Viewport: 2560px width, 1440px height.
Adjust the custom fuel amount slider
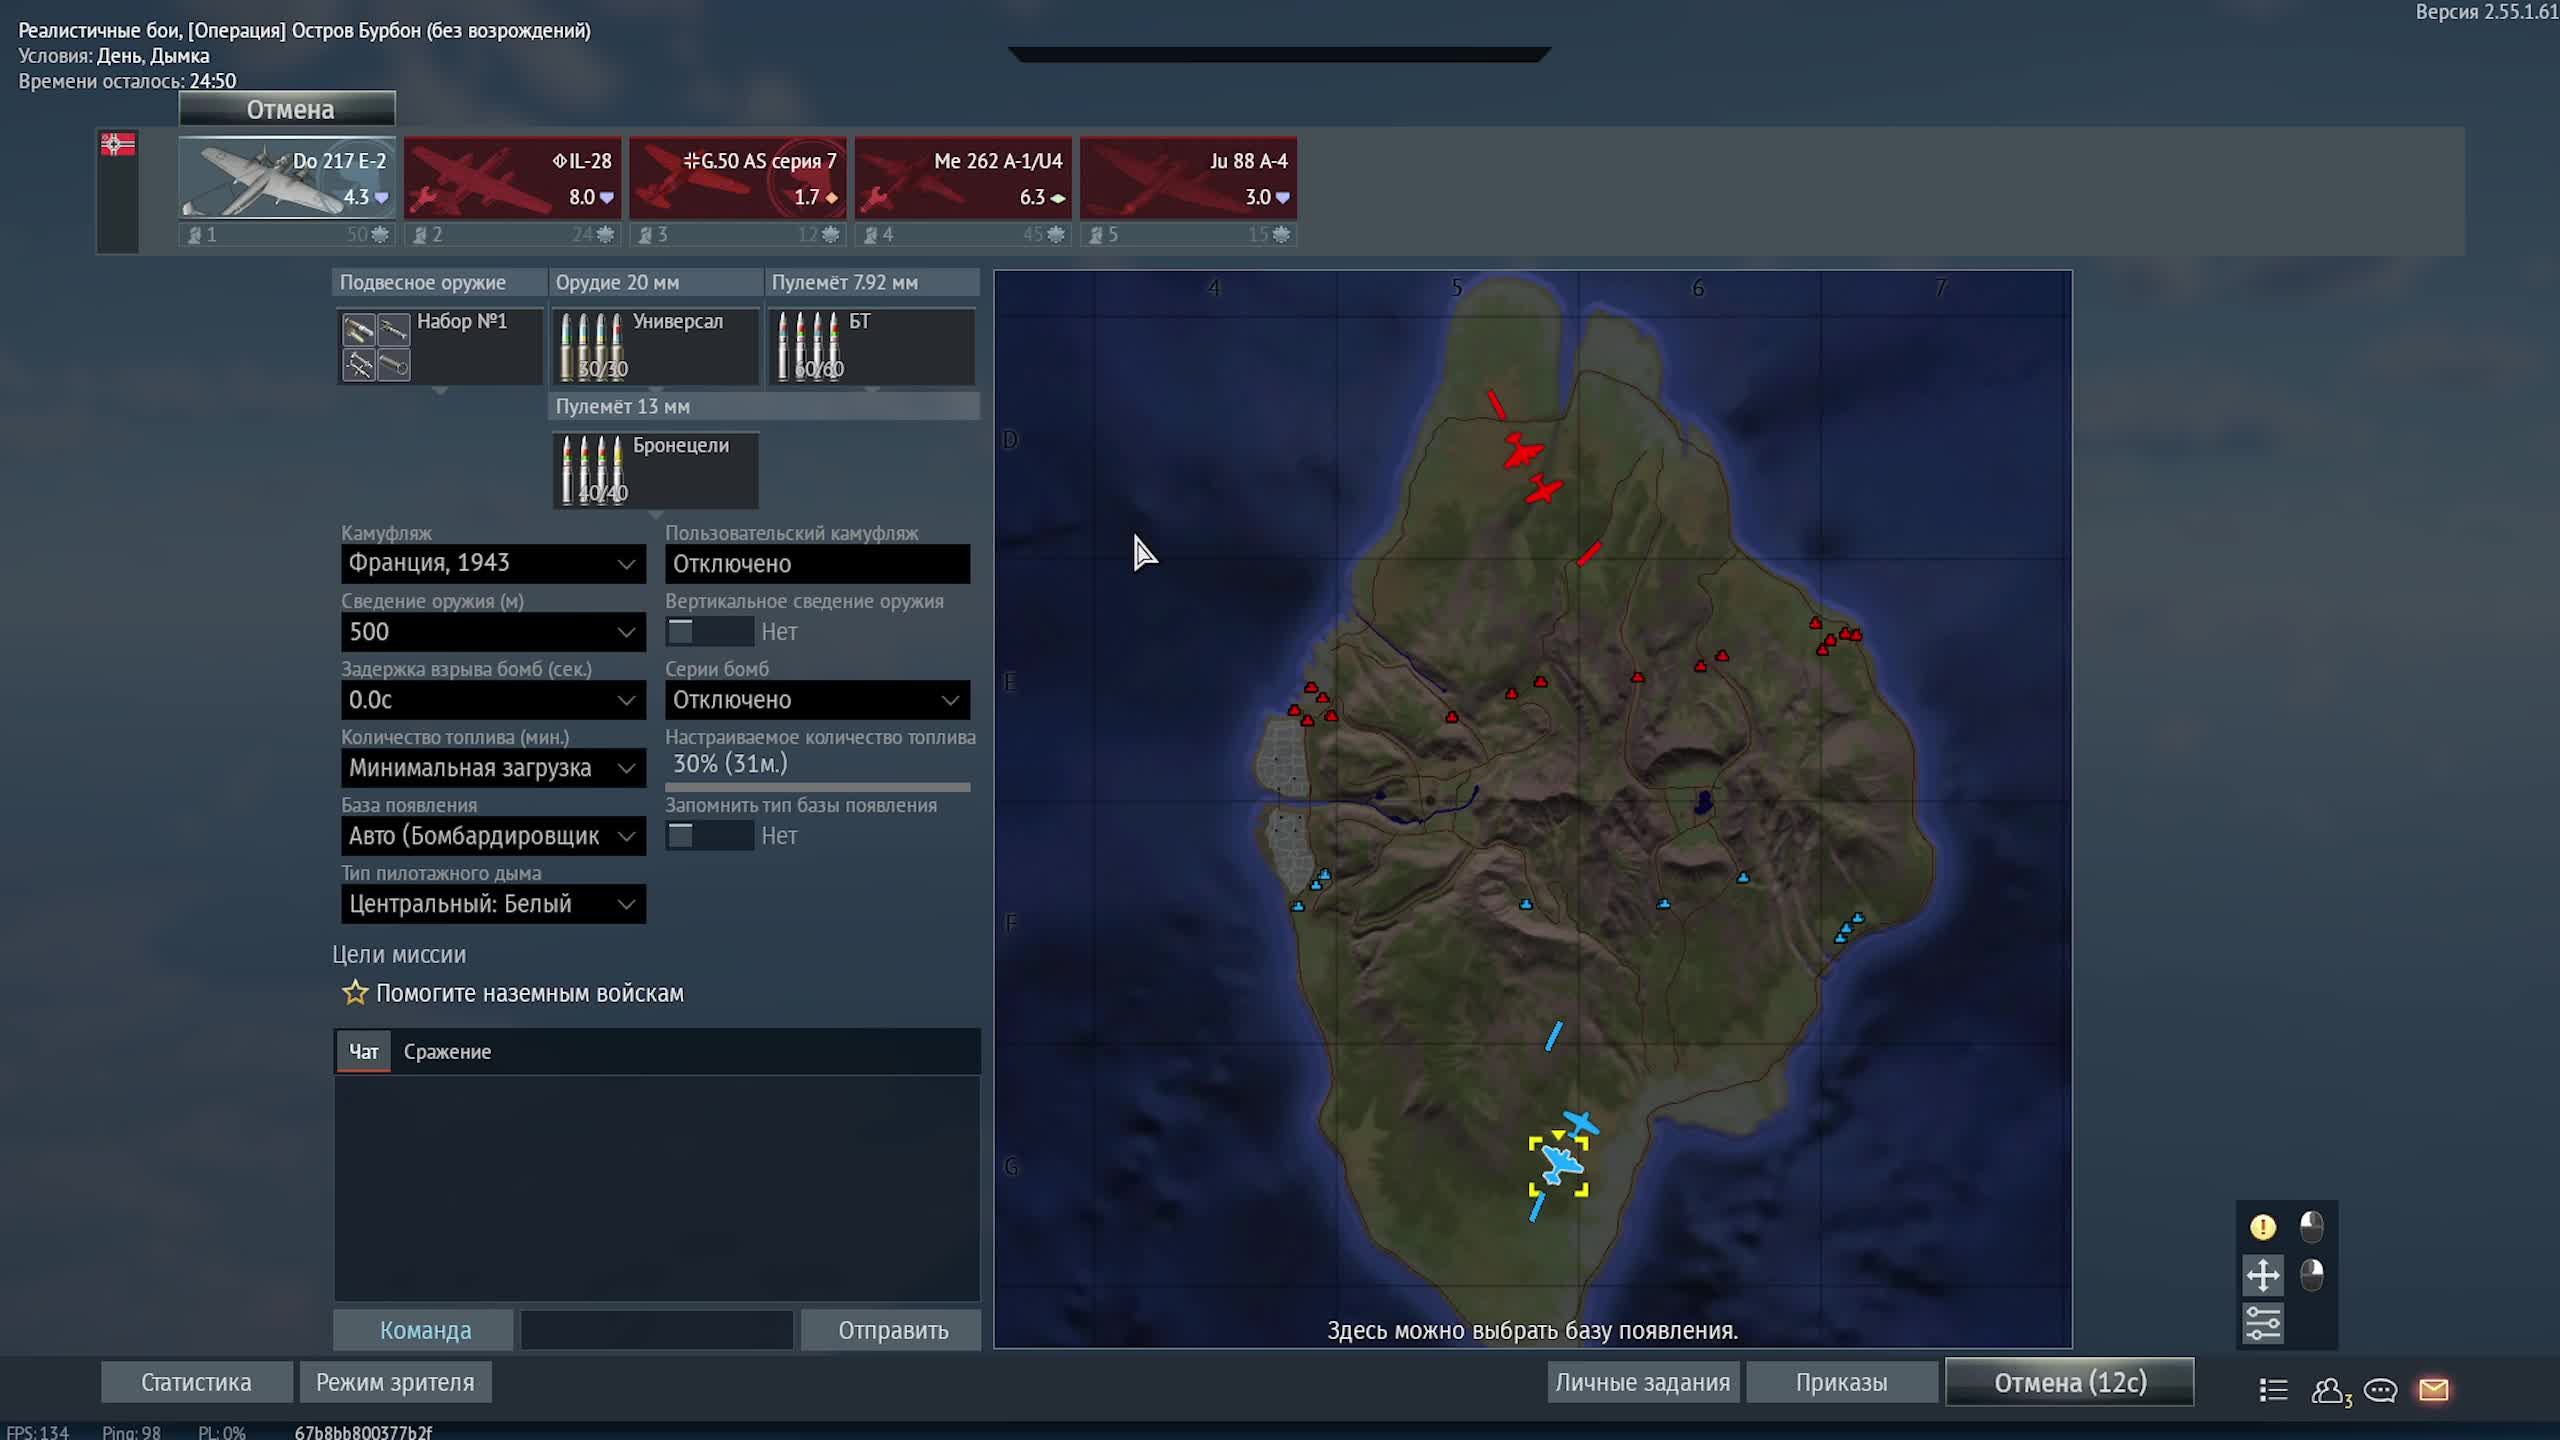pos(817,787)
